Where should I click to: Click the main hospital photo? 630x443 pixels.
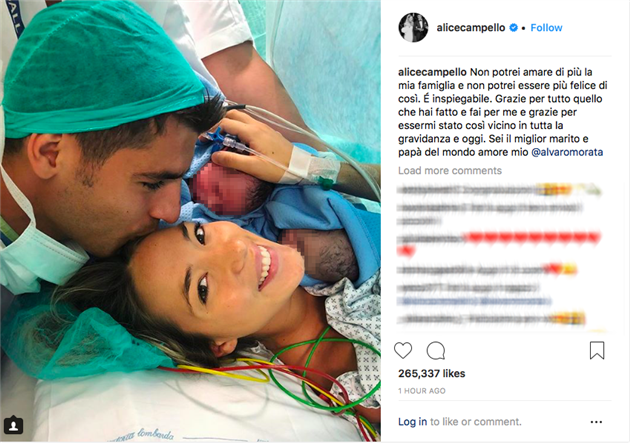click(x=190, y=221)
